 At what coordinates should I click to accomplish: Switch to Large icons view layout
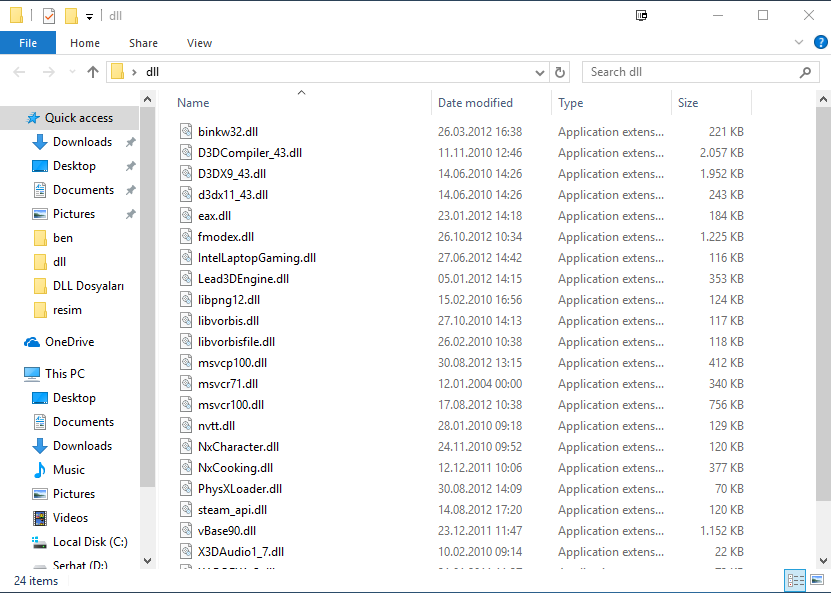816,580
